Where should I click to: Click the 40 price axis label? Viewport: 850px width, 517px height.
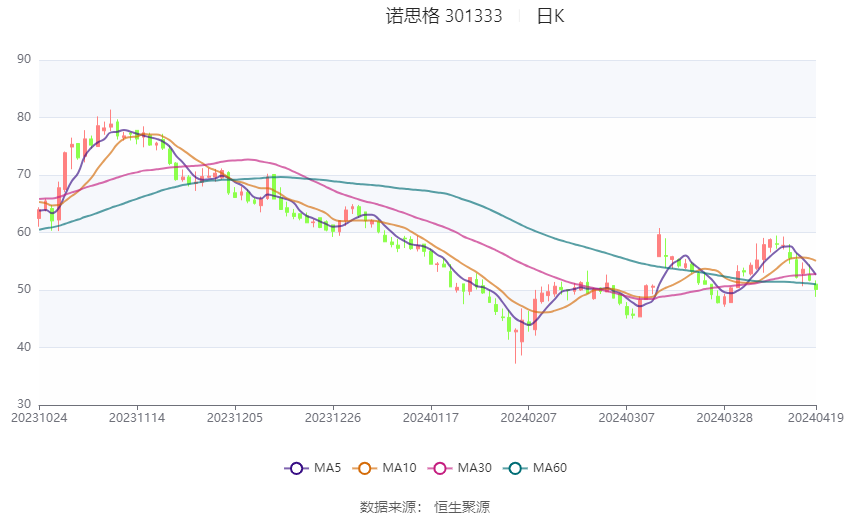point(24,347)
